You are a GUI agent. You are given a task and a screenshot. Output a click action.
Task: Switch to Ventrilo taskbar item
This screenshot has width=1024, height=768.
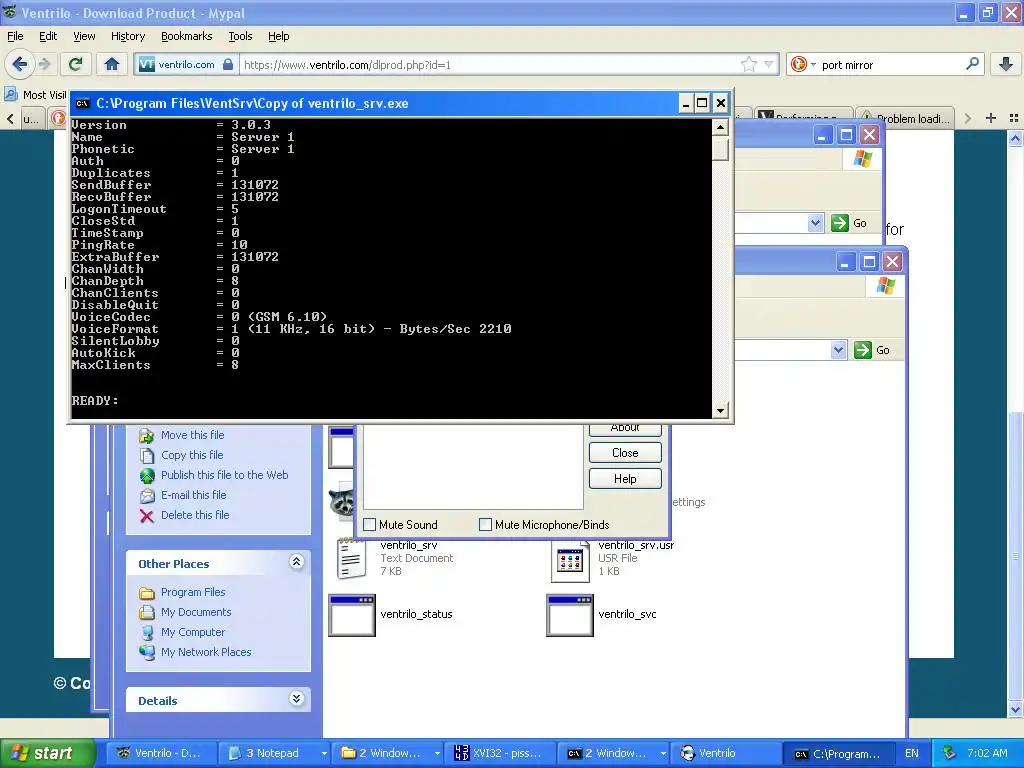pyautogui.click(x=725, y=754)
